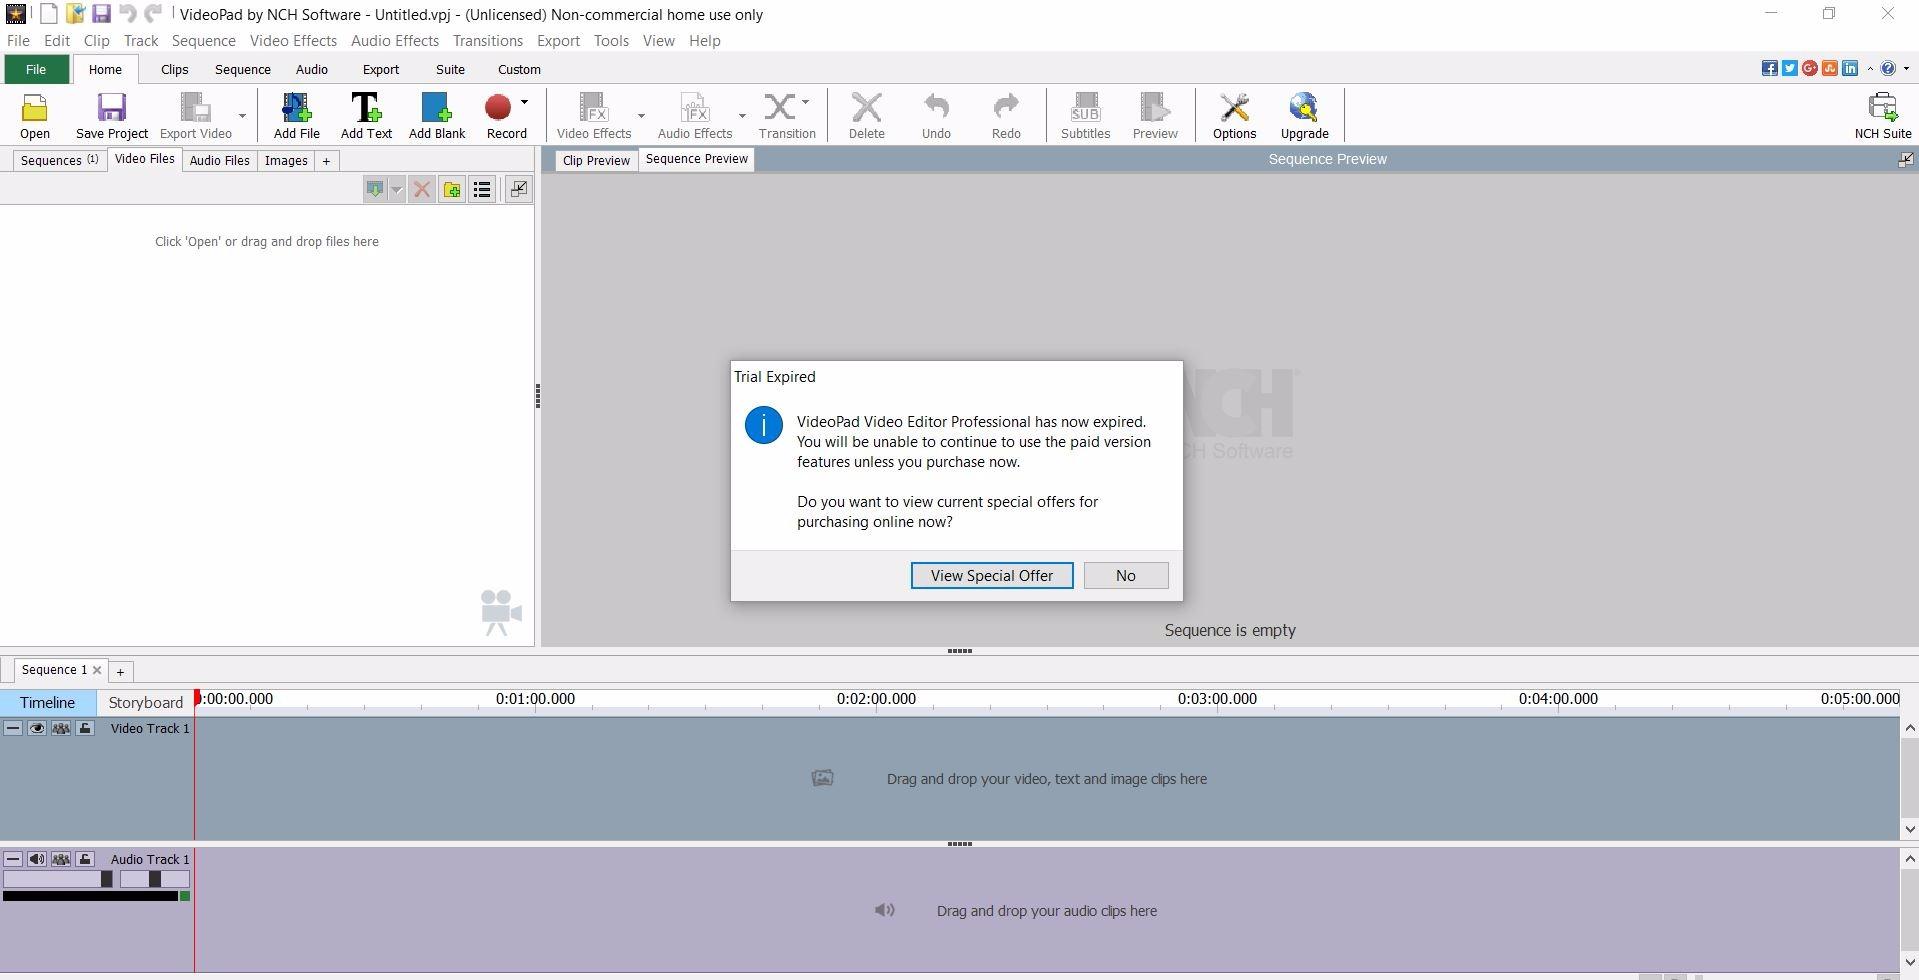Click the Google Plus share icon

1810,68
